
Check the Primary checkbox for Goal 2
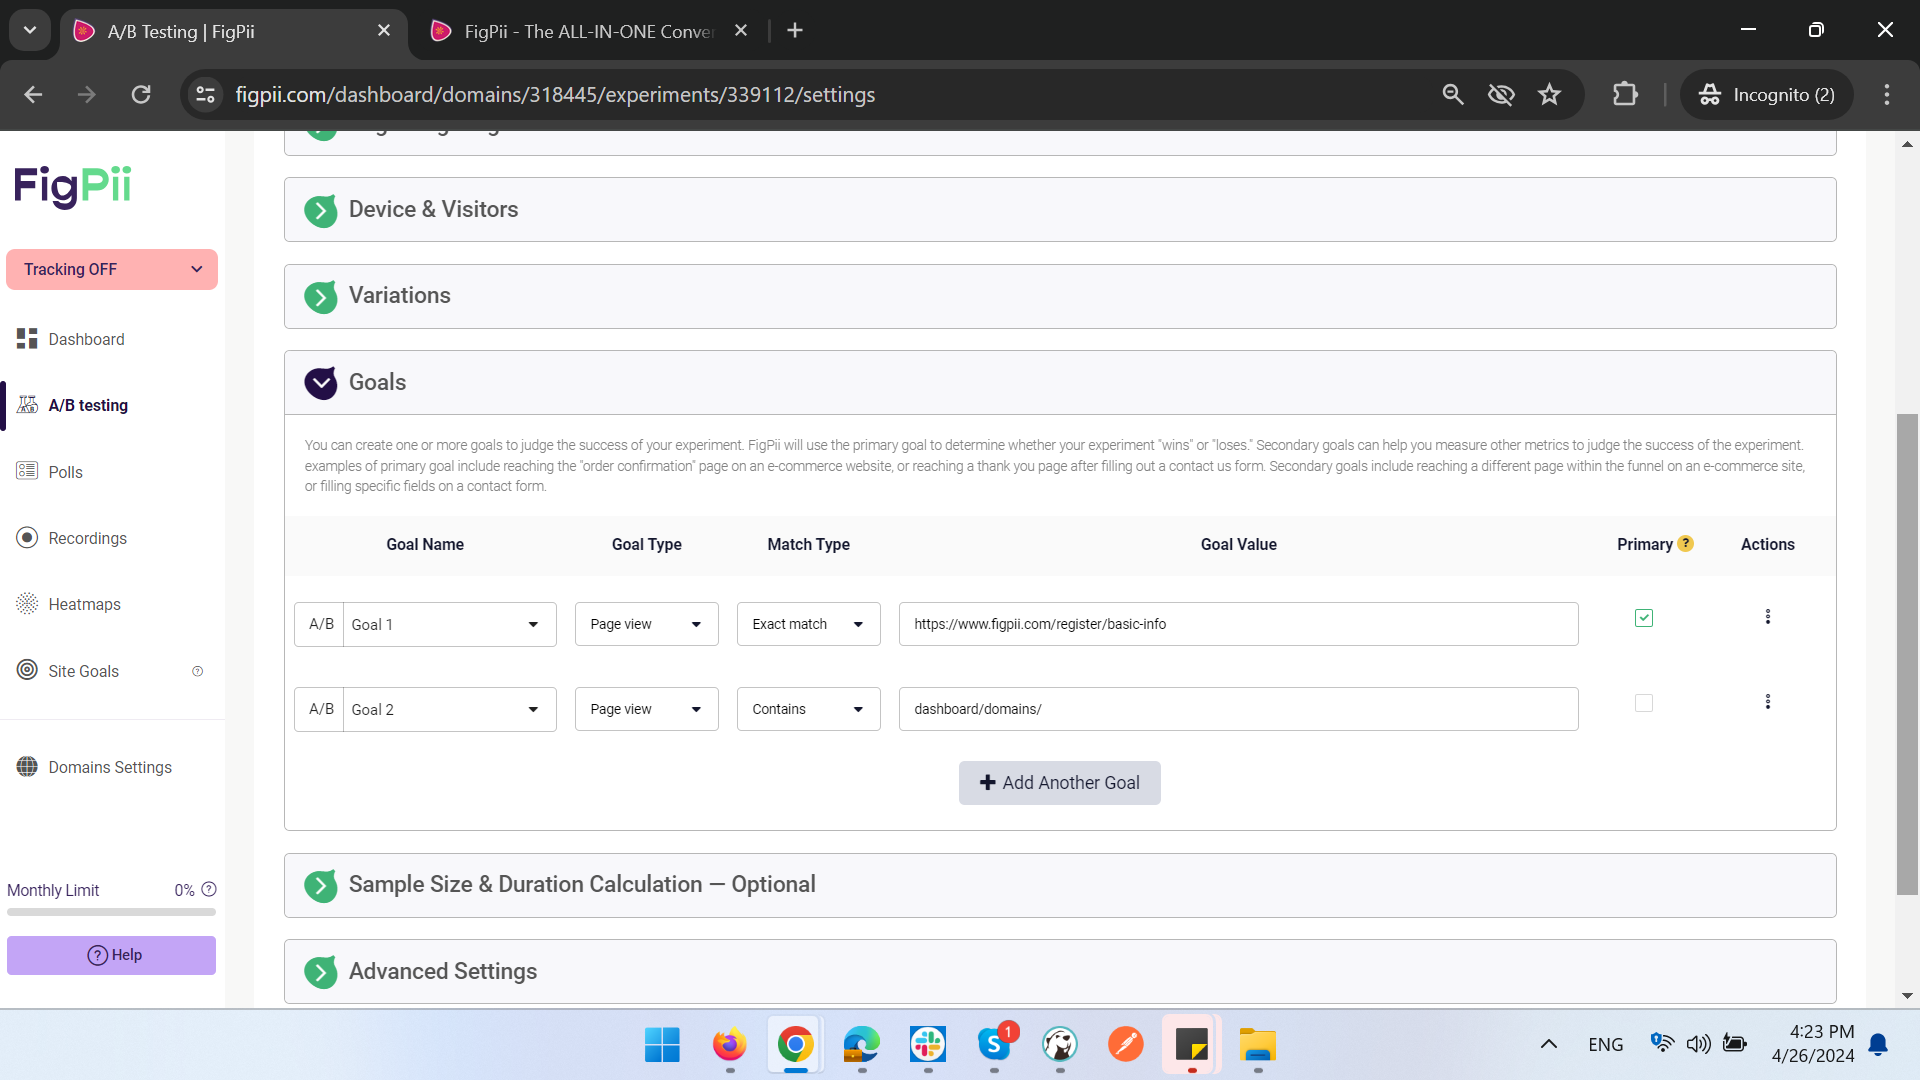[x=1643, y=703]
